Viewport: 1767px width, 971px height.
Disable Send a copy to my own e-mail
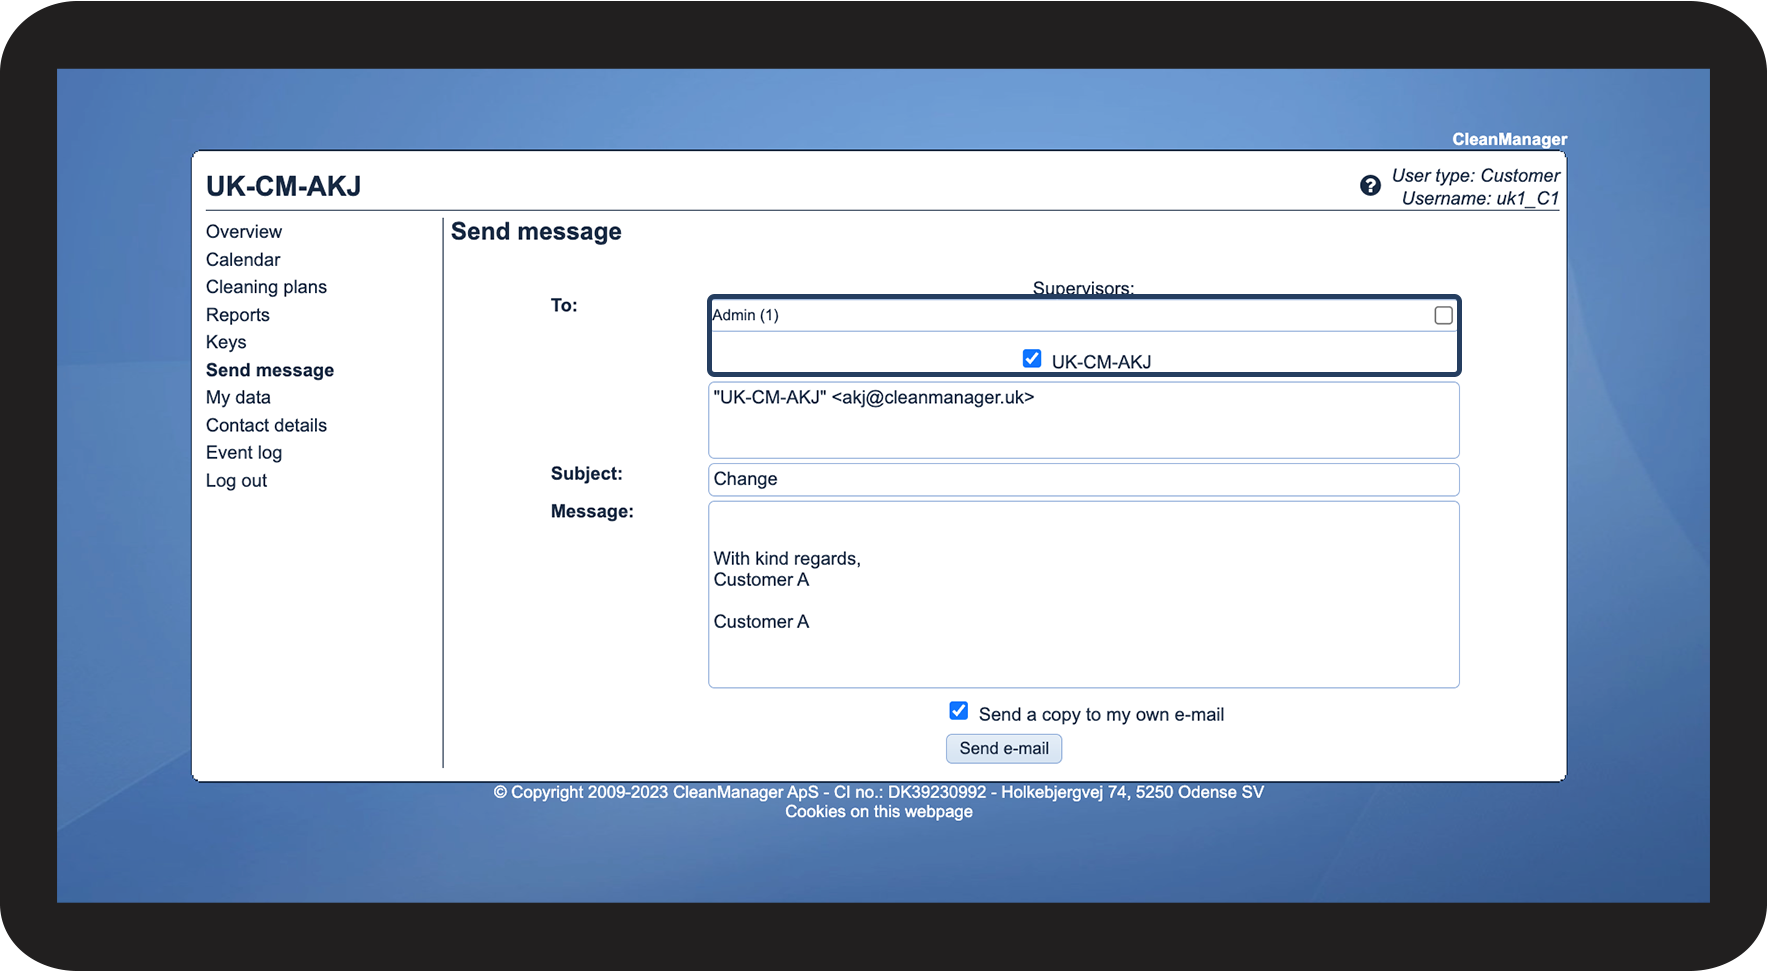959,711
